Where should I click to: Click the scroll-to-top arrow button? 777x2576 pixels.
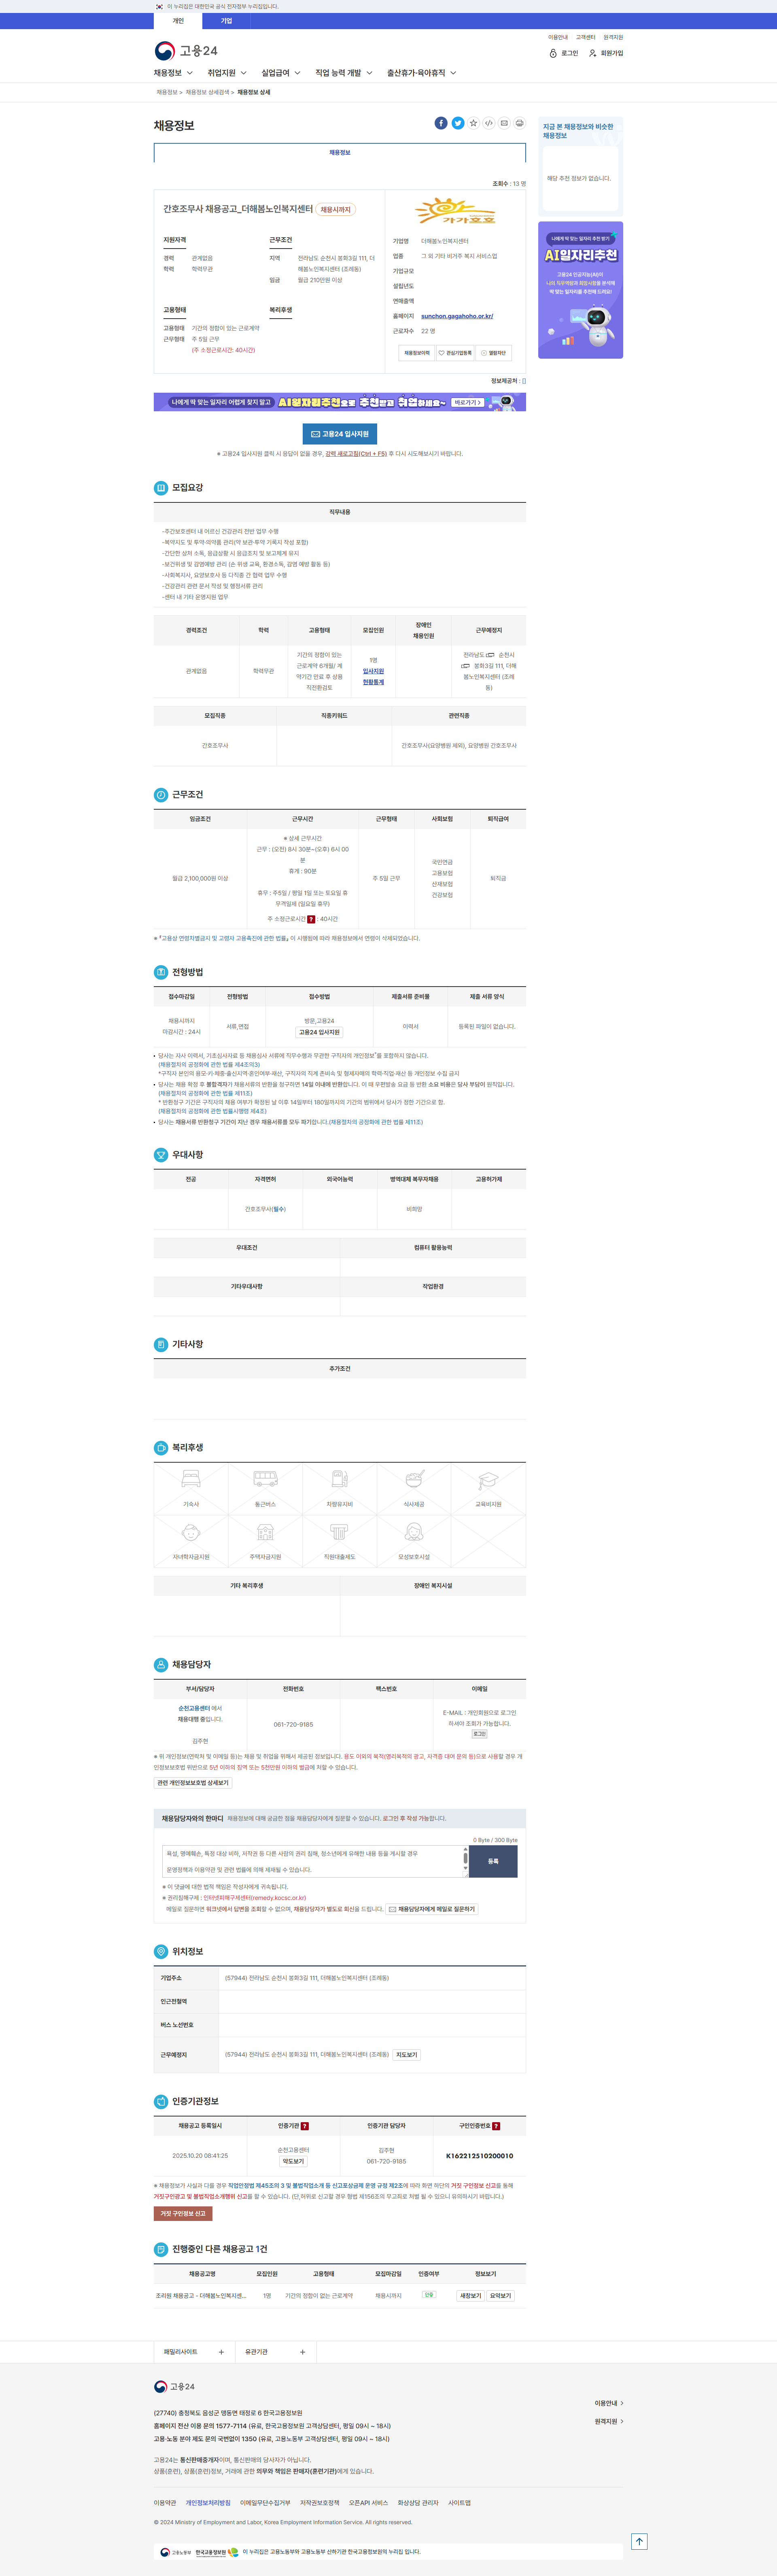[x=639, y=2541]
